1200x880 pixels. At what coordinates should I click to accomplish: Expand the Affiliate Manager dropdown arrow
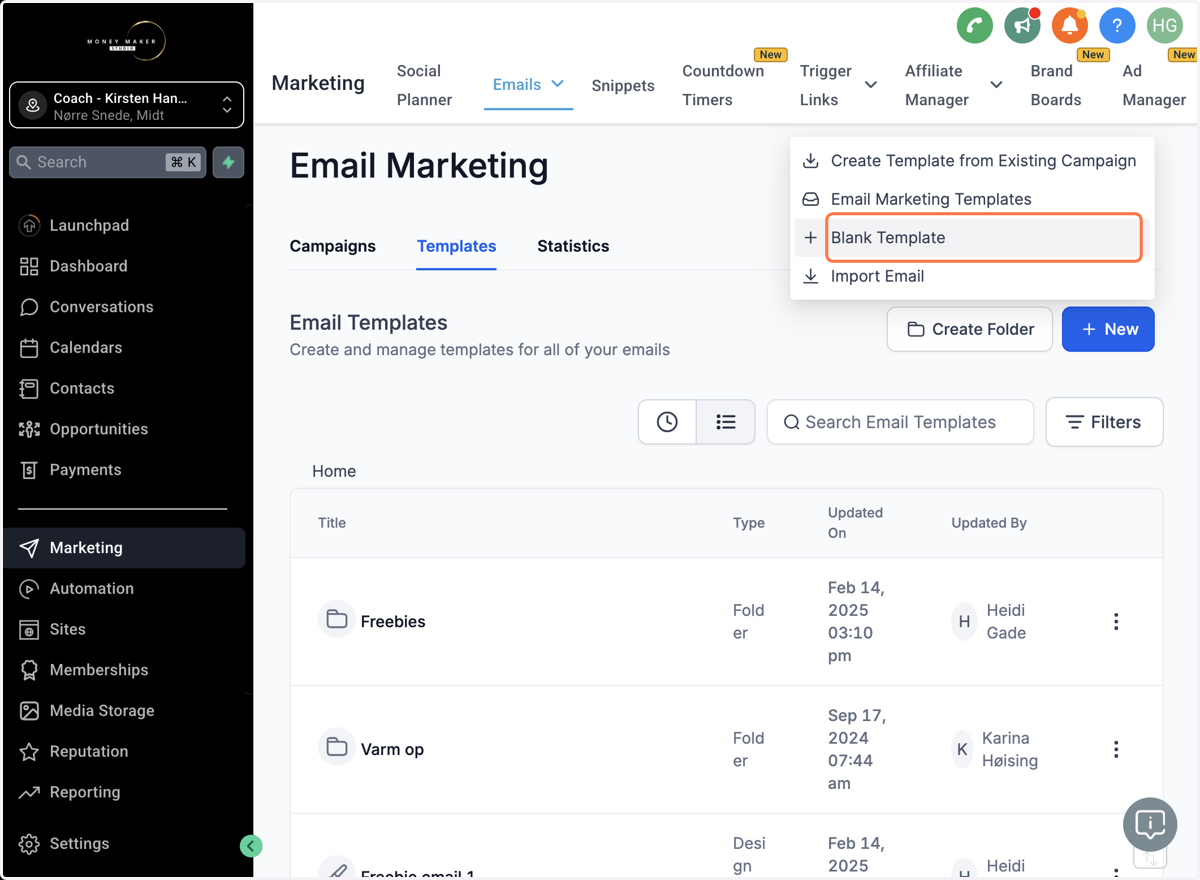[996, 85]
